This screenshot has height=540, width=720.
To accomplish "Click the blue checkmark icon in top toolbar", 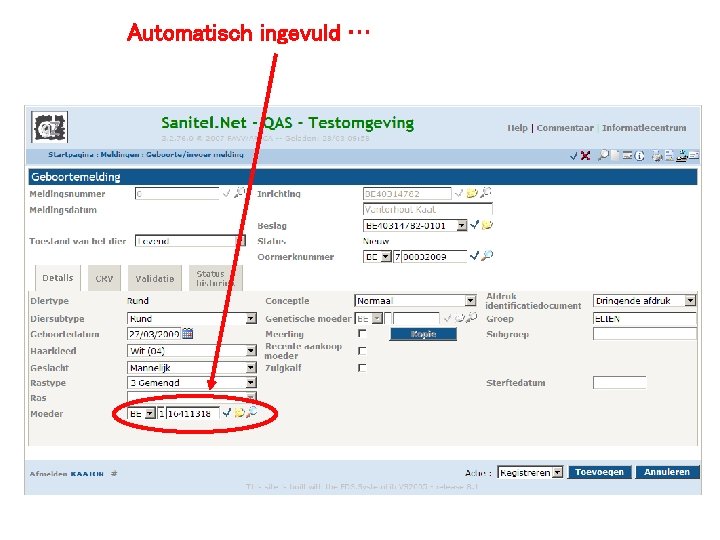I will tap(574, 156).
